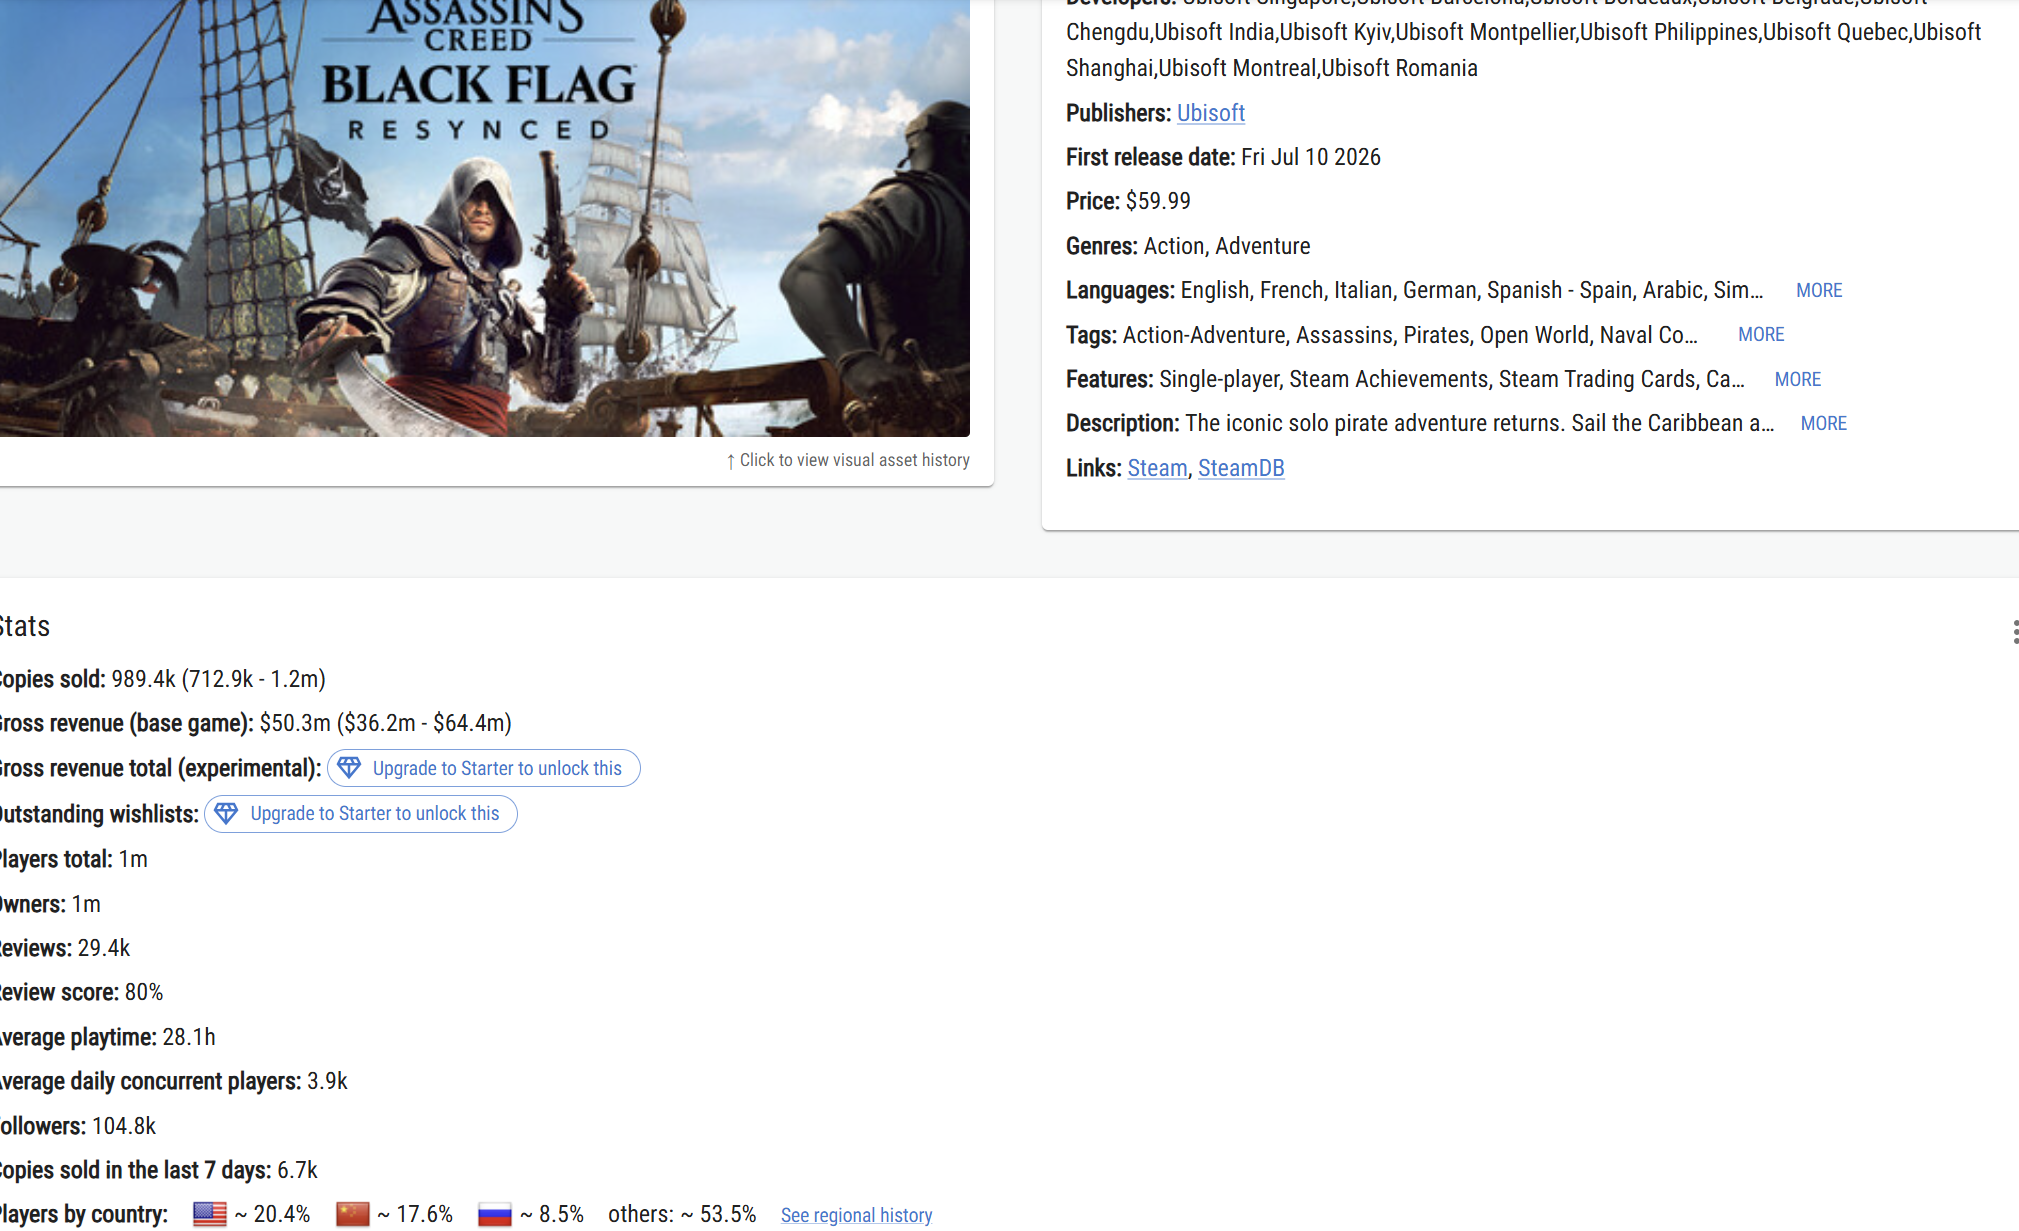Expand the Tags list with MORE
2019x1231 pixels.
click(x=1760, y=335)
